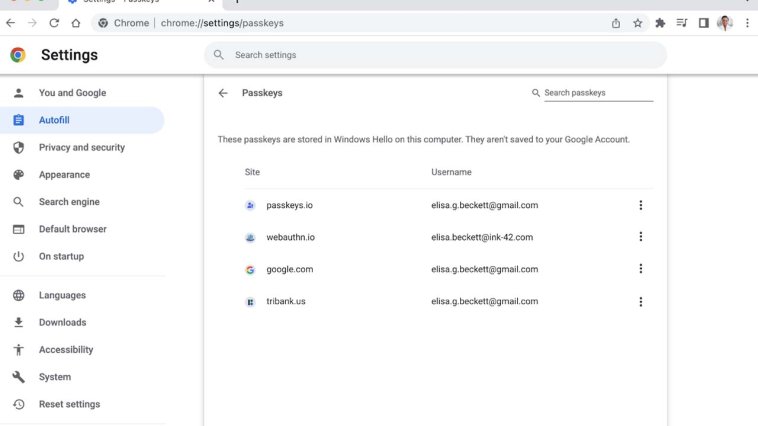
Task: Select the webauthn.io site name
Action: [x=291, y=237]
